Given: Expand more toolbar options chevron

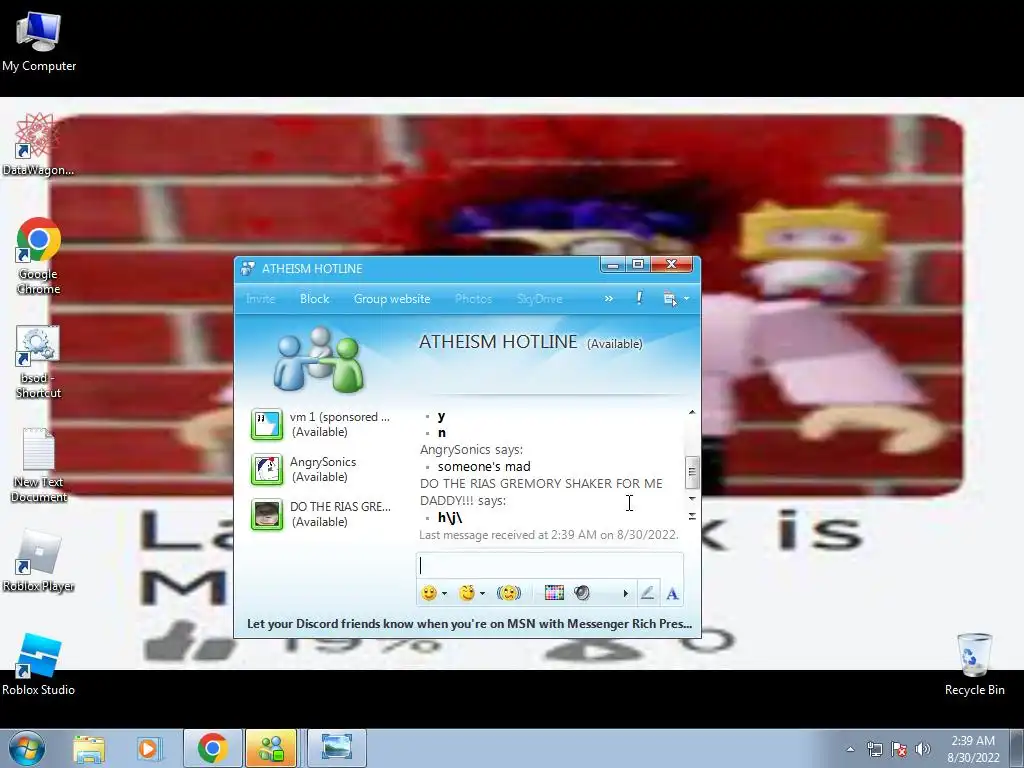Looking at the screenshot, I should pos(609,298).
